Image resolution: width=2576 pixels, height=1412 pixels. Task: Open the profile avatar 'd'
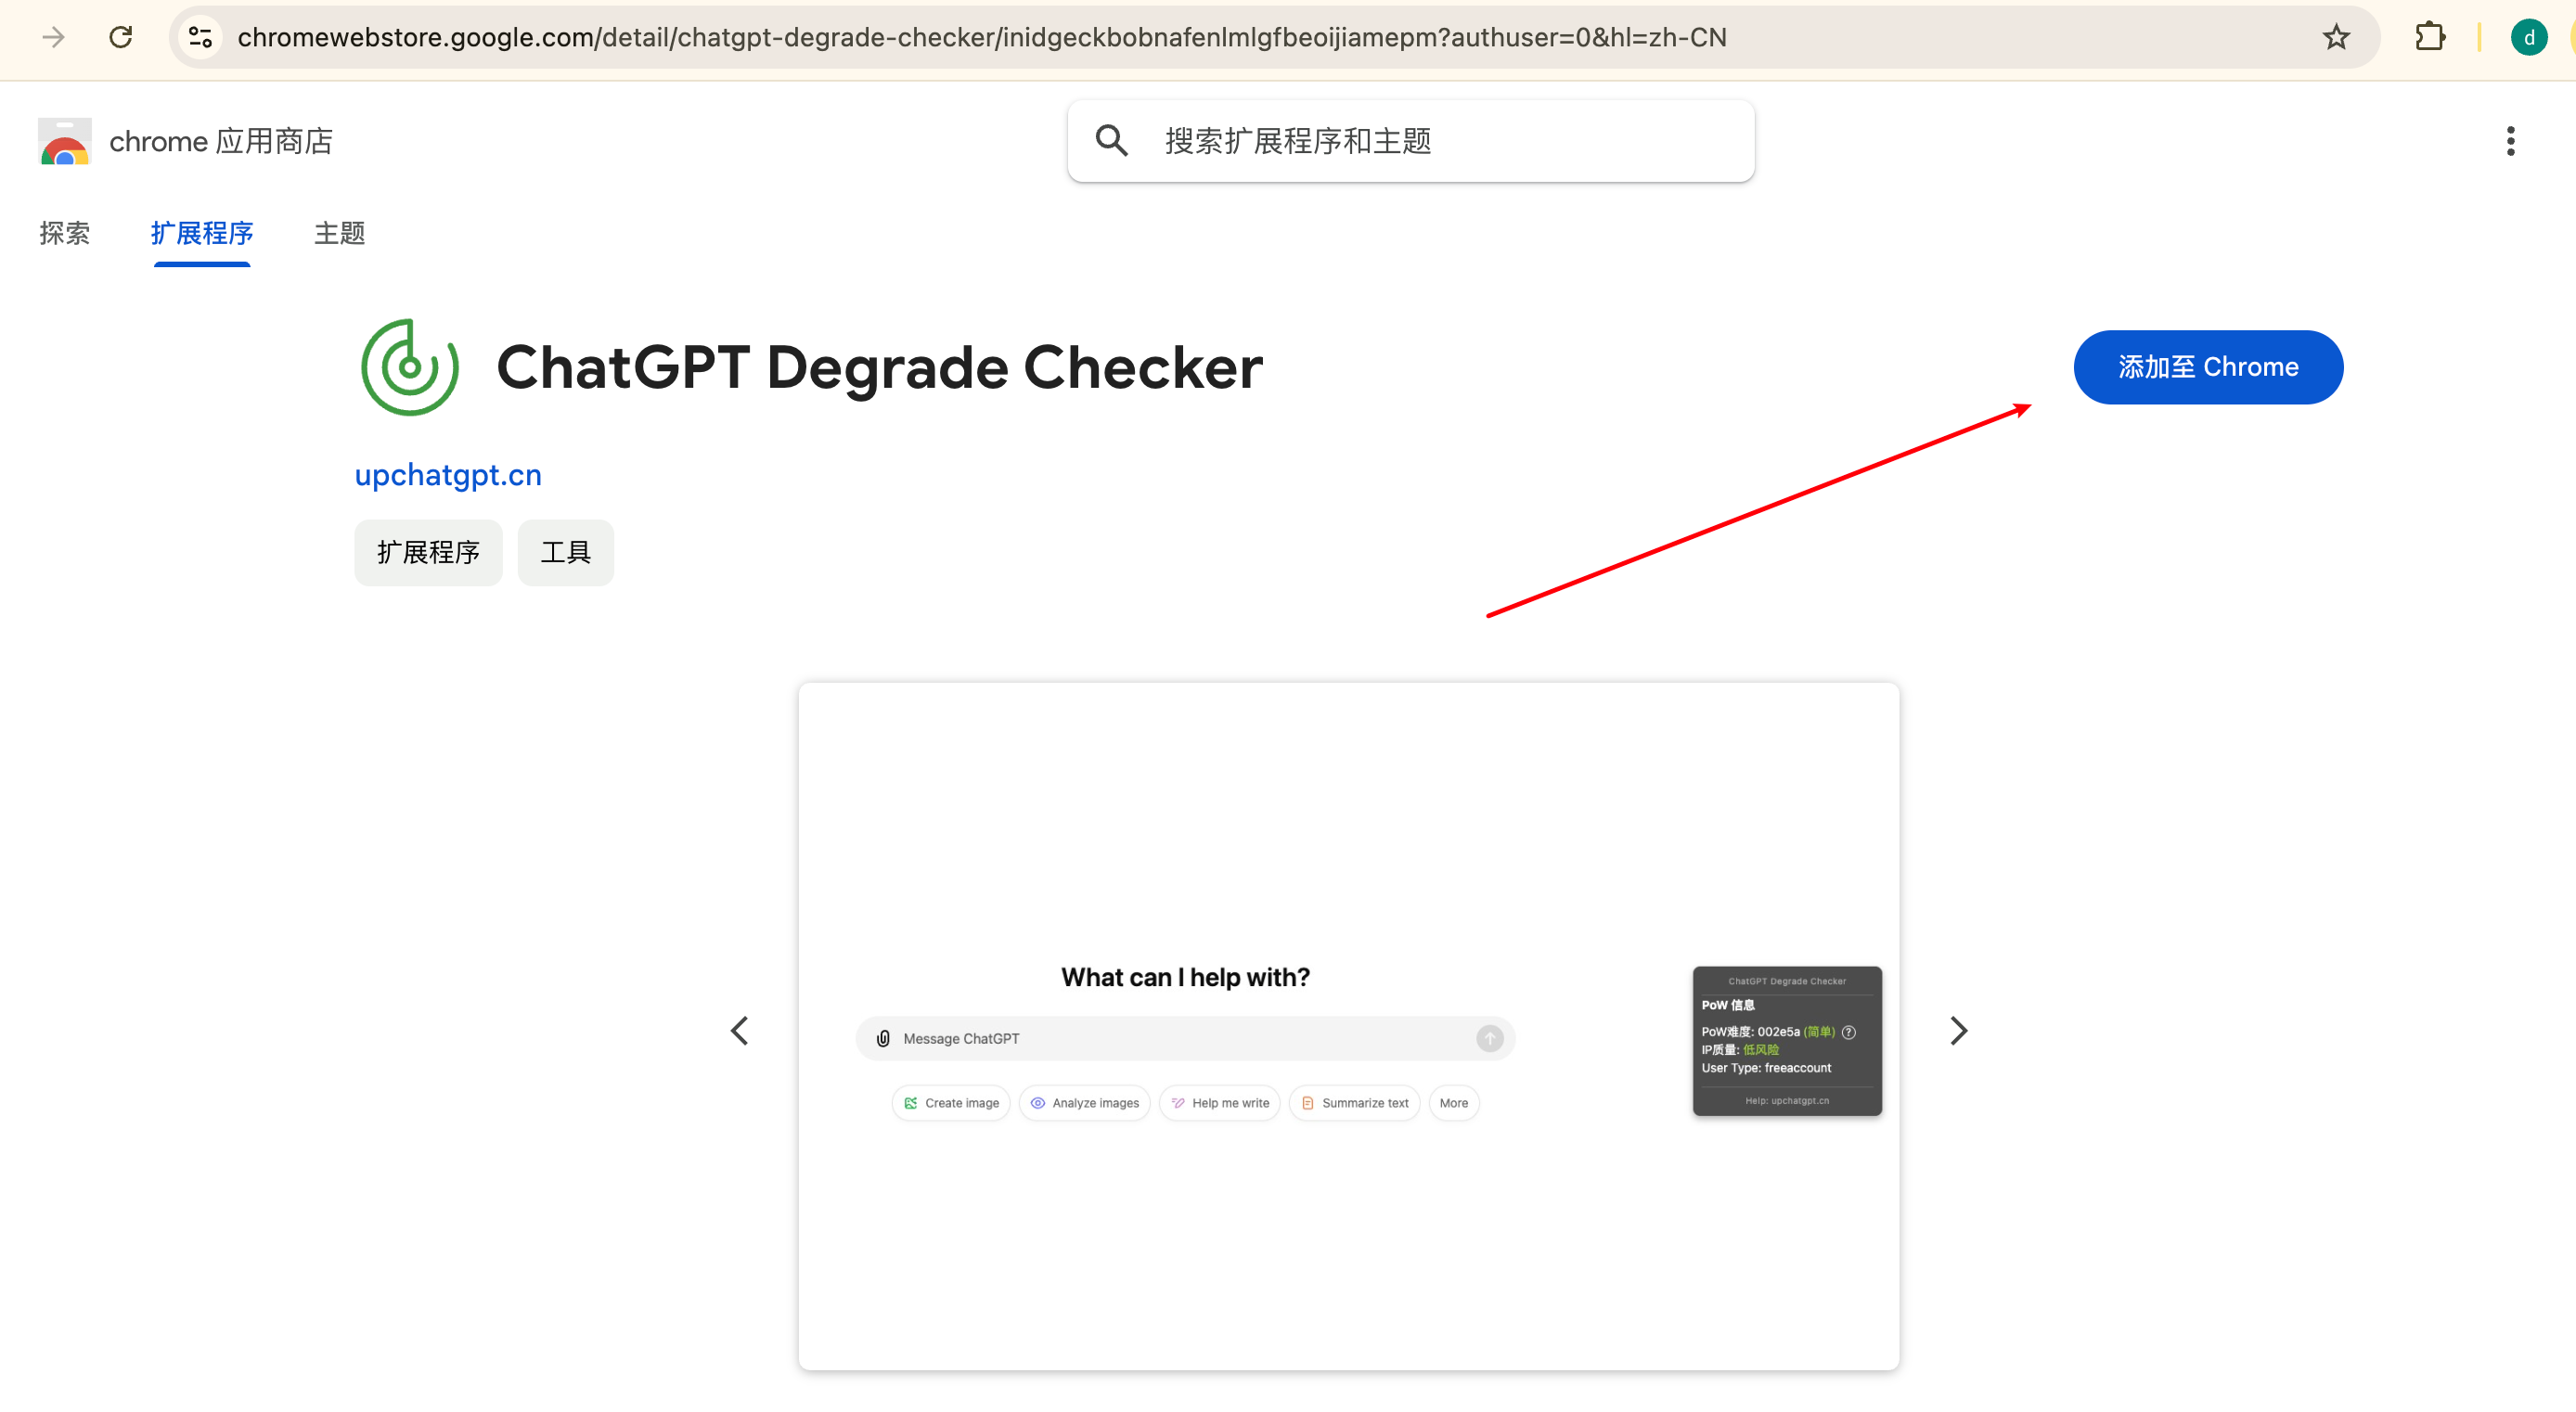[x=2529, y=37]
